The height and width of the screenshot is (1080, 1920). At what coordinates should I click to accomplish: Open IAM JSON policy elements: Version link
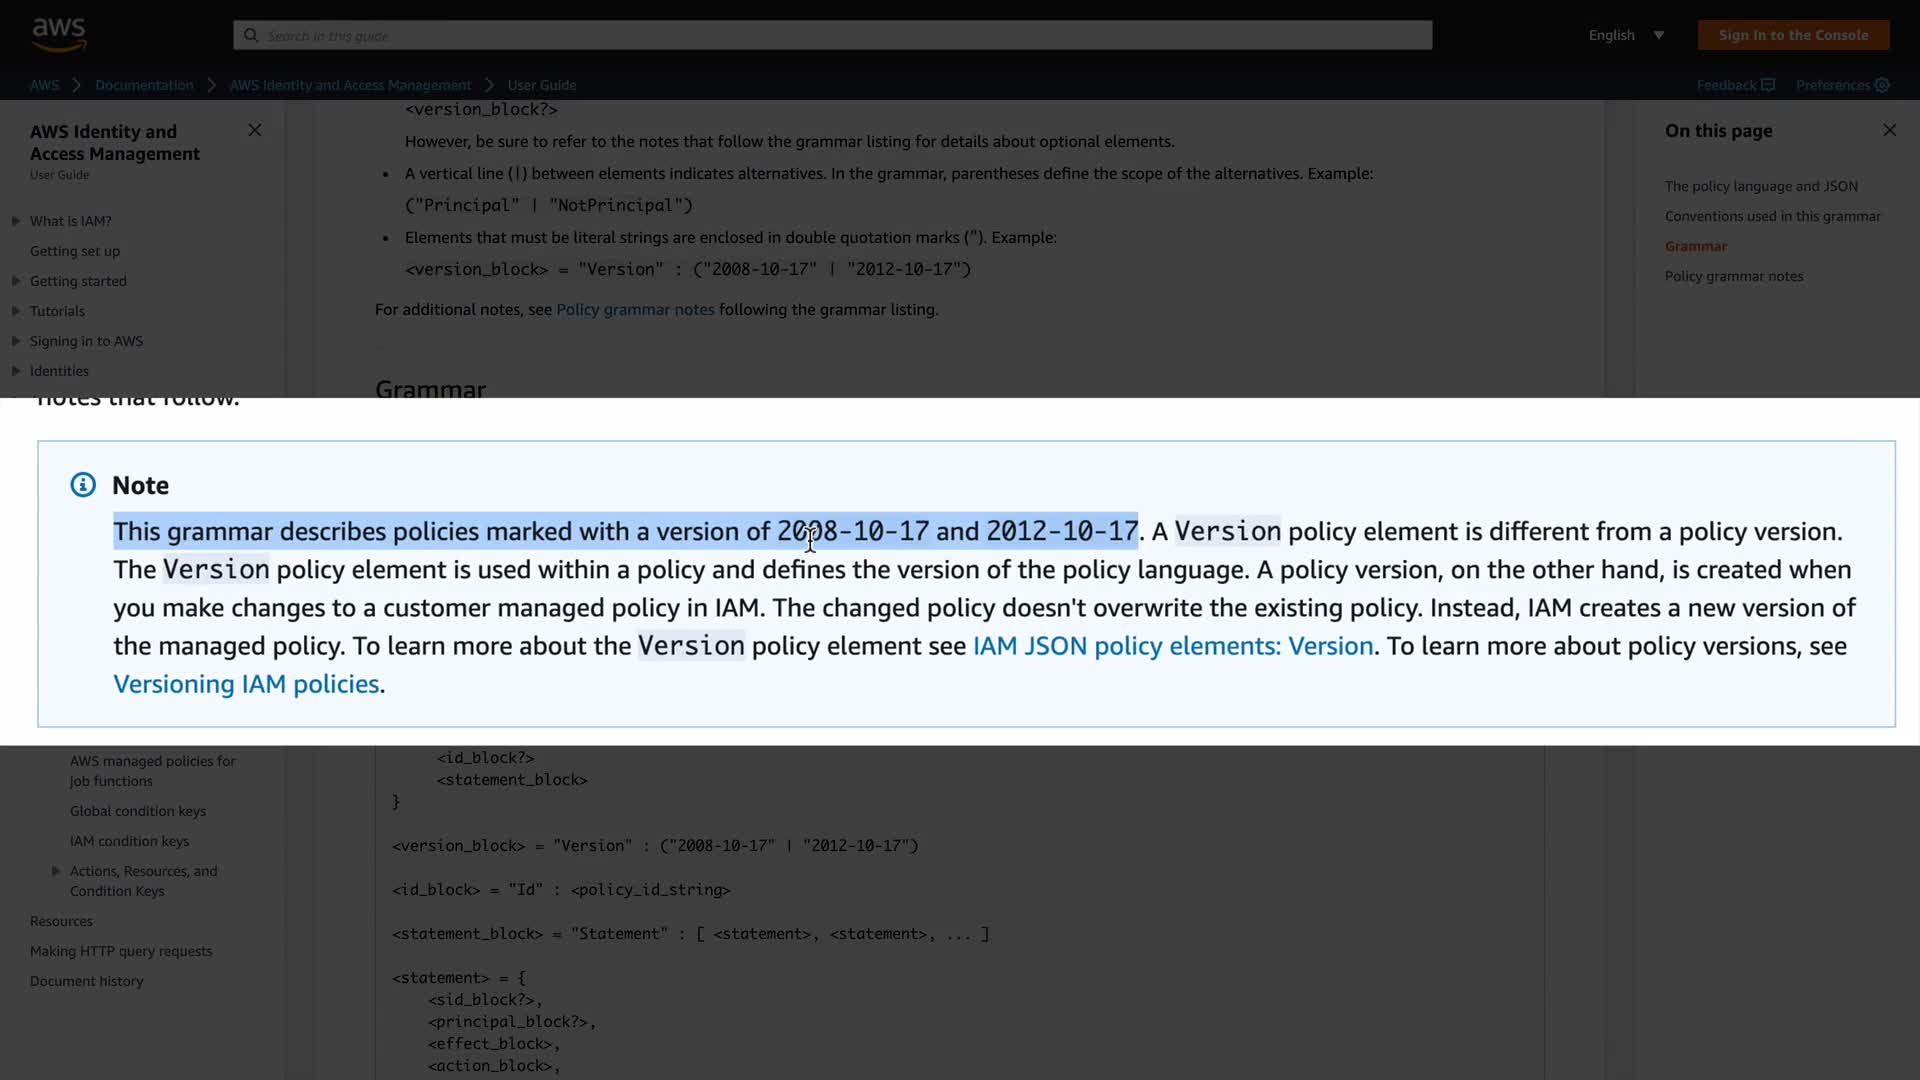(1172, 646)
